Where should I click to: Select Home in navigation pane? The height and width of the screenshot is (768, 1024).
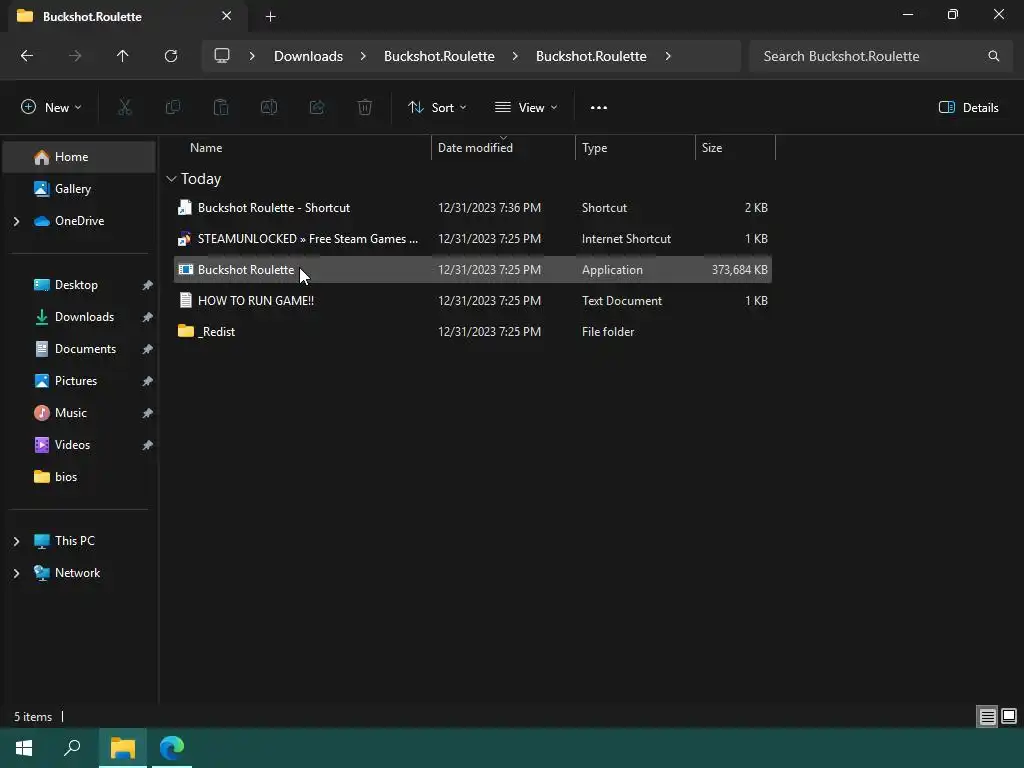(x=79, y=157)
